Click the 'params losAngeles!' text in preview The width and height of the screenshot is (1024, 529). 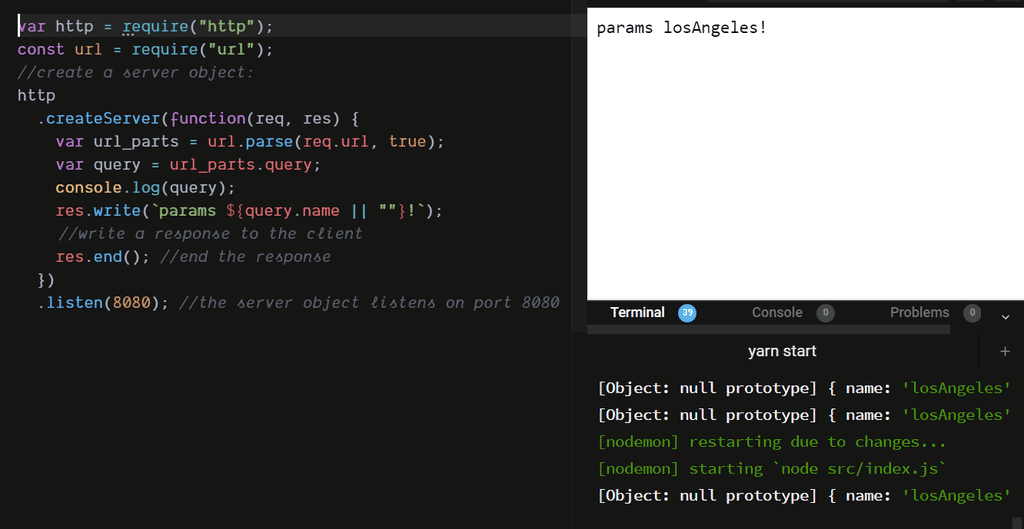[681, 29]
